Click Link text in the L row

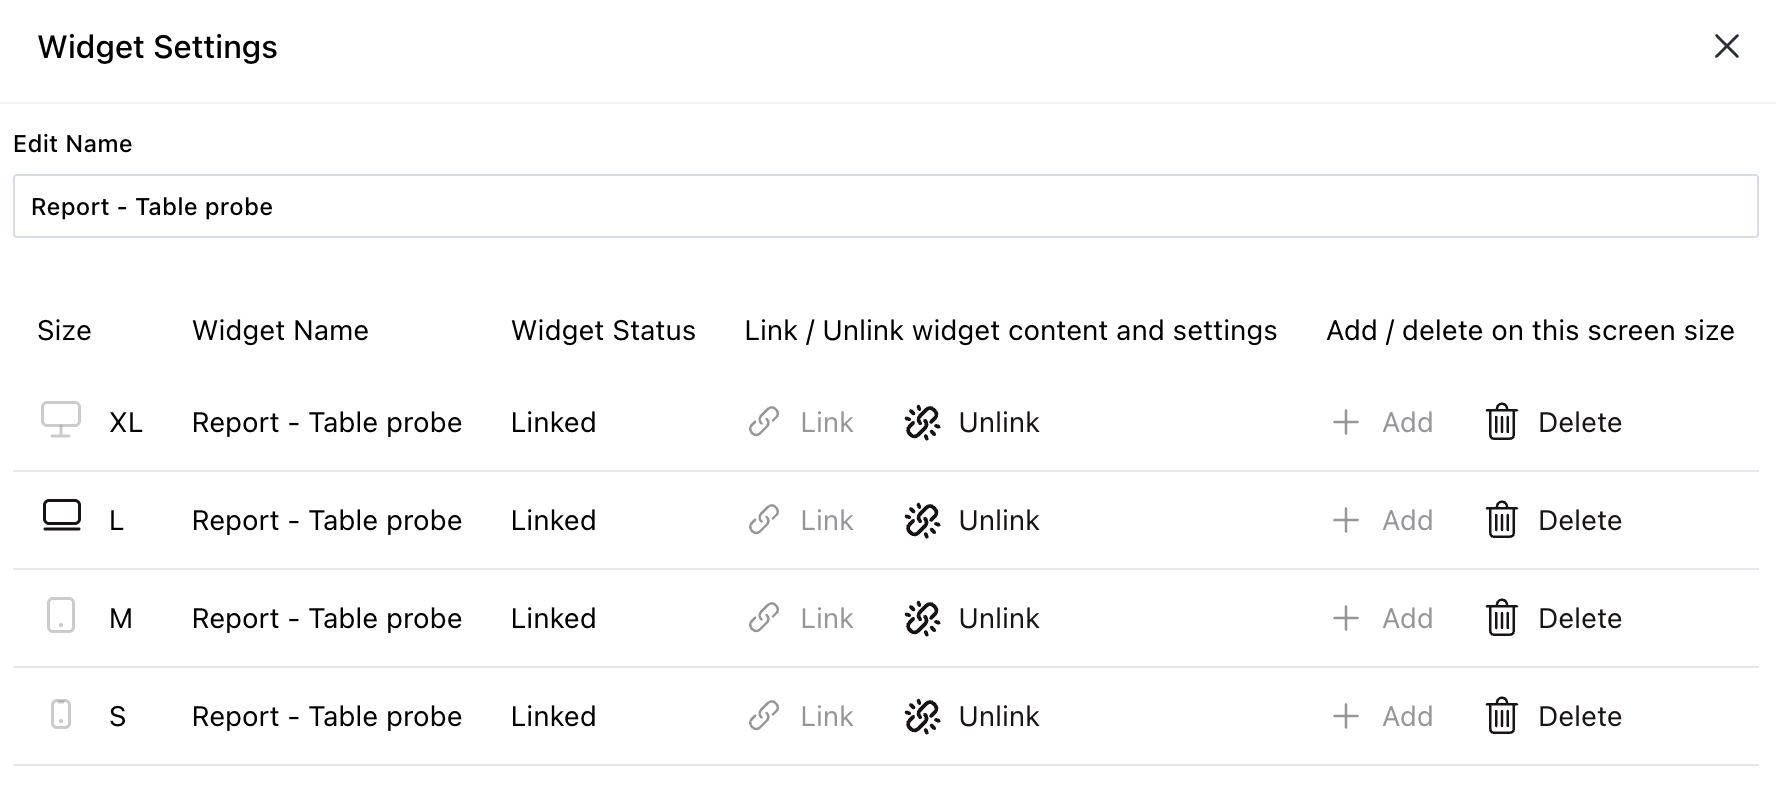[827, 521]
